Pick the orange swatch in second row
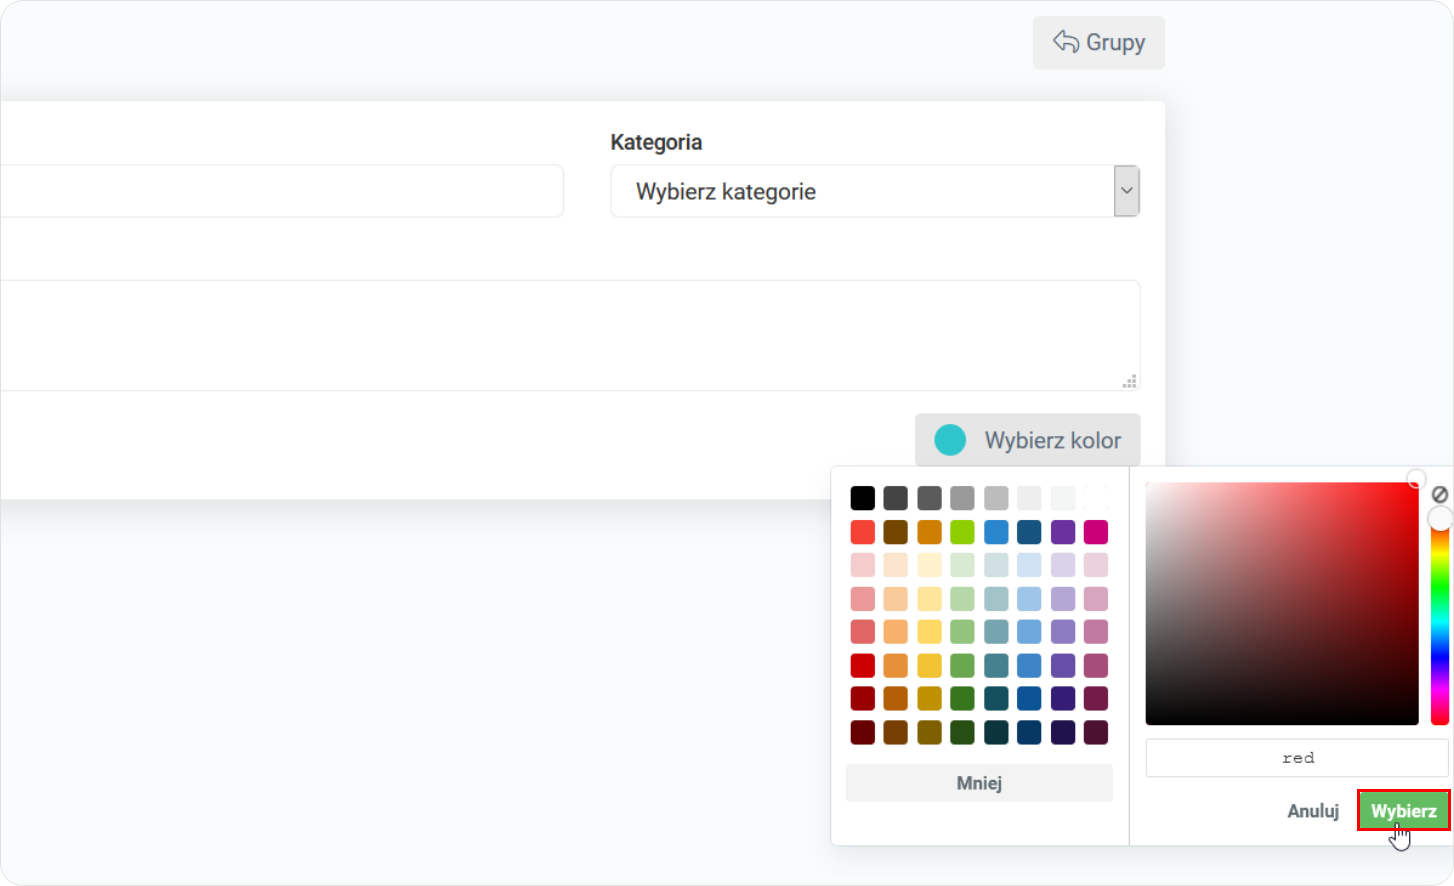Screen dimensions: 1454x886 click(930, 532)
